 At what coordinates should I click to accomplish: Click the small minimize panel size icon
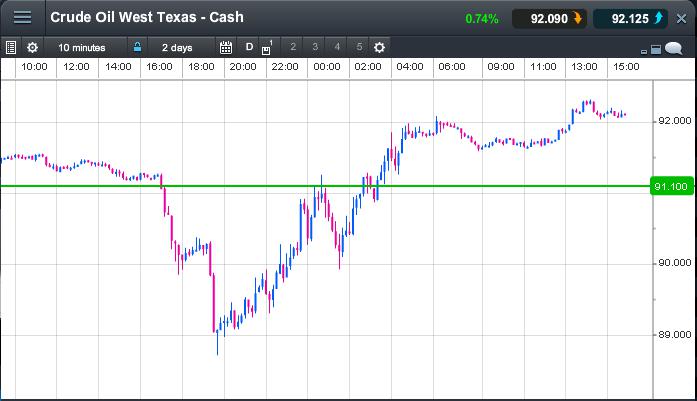(643, 50)
